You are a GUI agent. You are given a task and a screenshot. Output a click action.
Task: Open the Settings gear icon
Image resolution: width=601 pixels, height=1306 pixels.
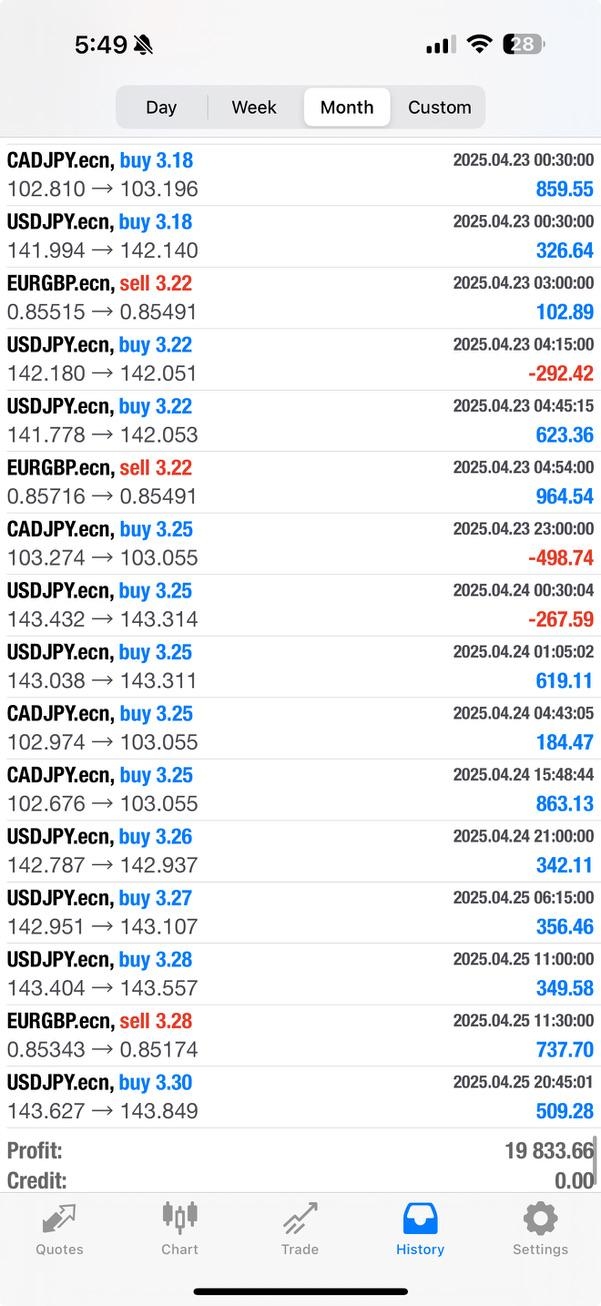pyautogui.click(x=540, y=1219)
